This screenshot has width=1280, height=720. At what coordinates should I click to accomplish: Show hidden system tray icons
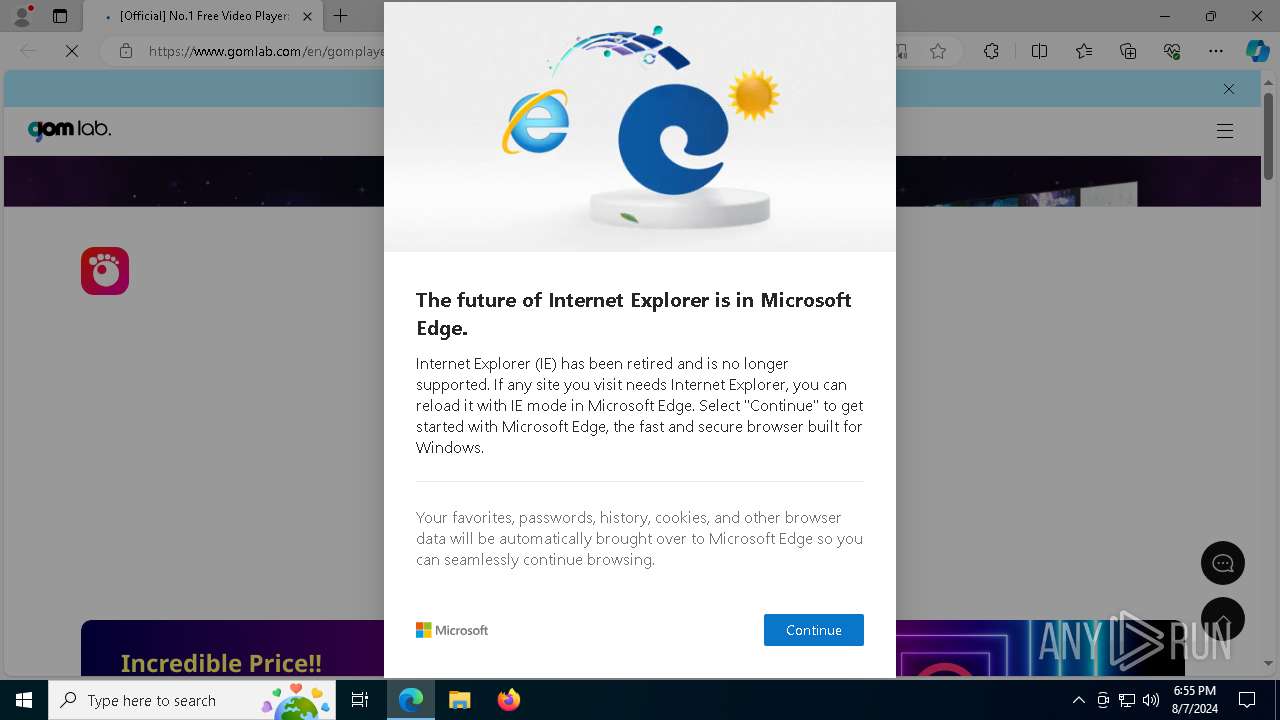click(x=1078, y=700)
